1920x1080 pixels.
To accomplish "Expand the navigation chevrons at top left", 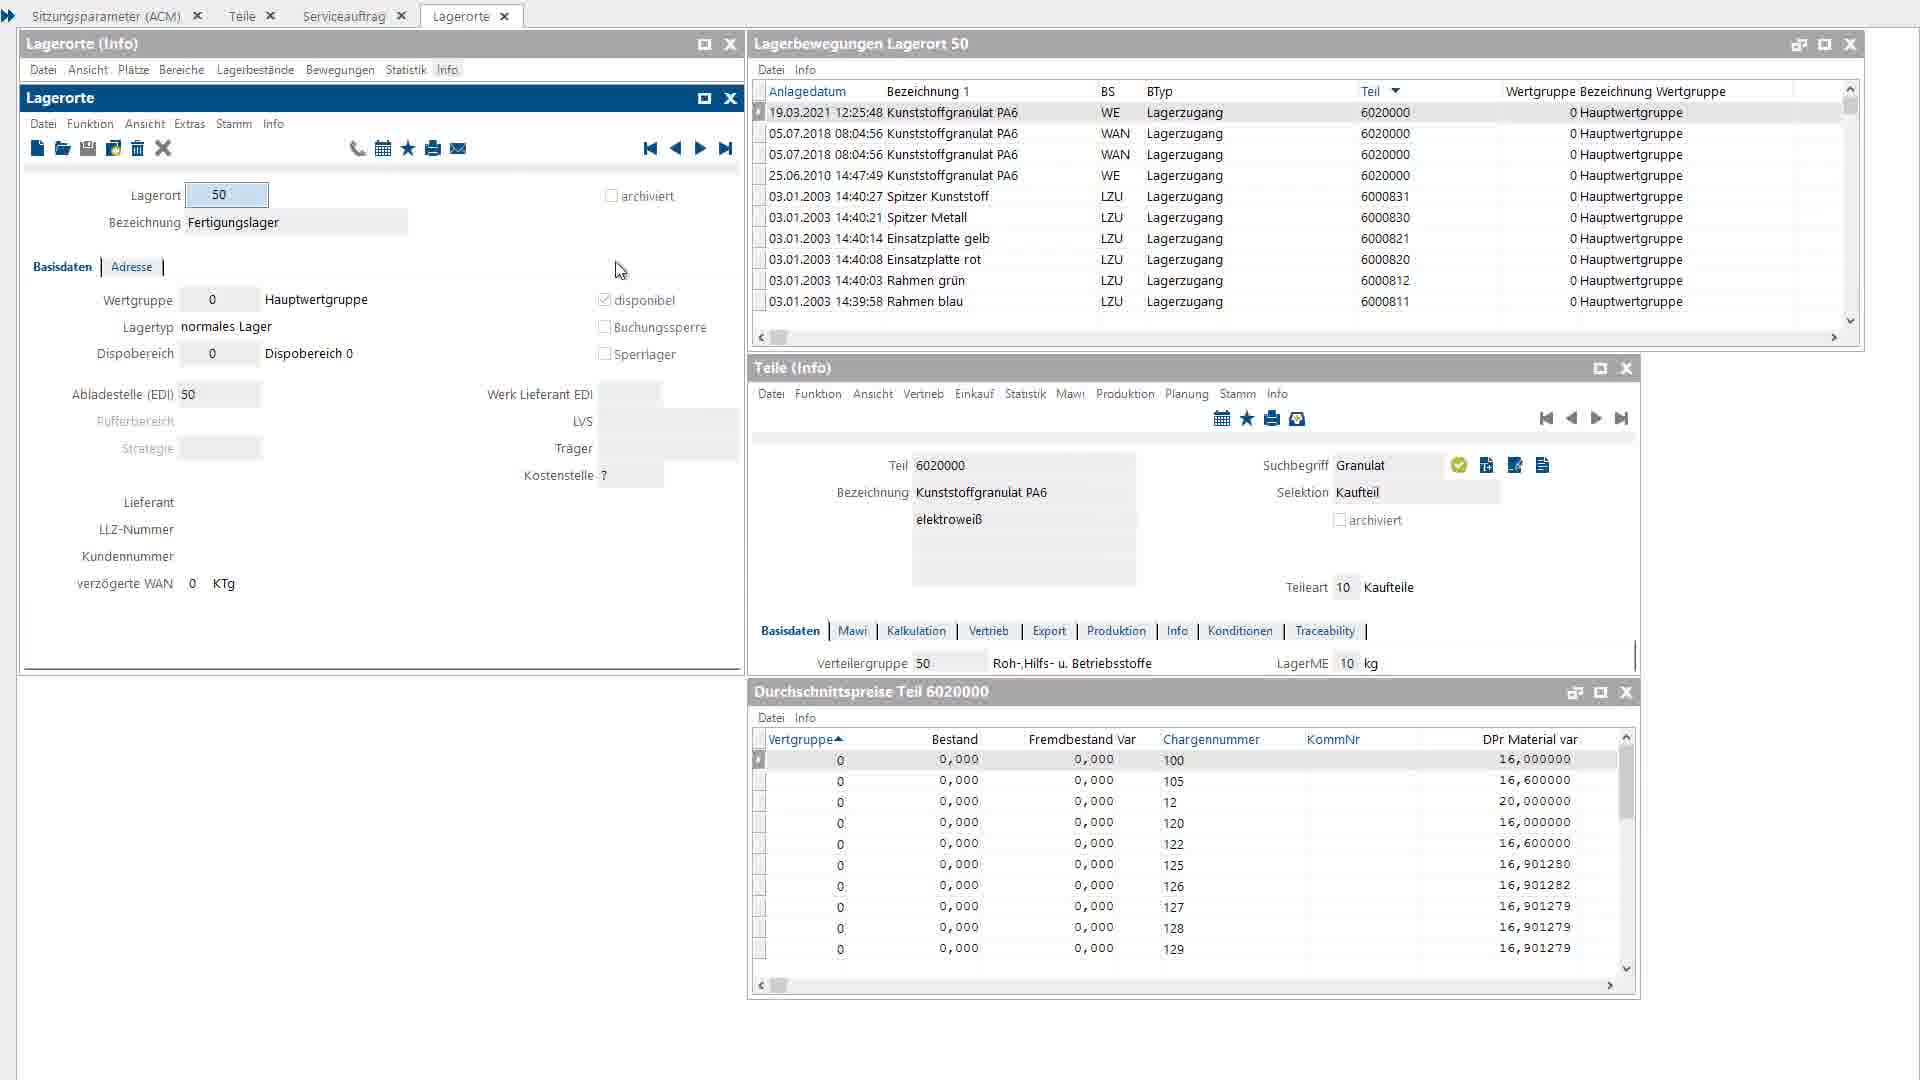I will point(8,16).
